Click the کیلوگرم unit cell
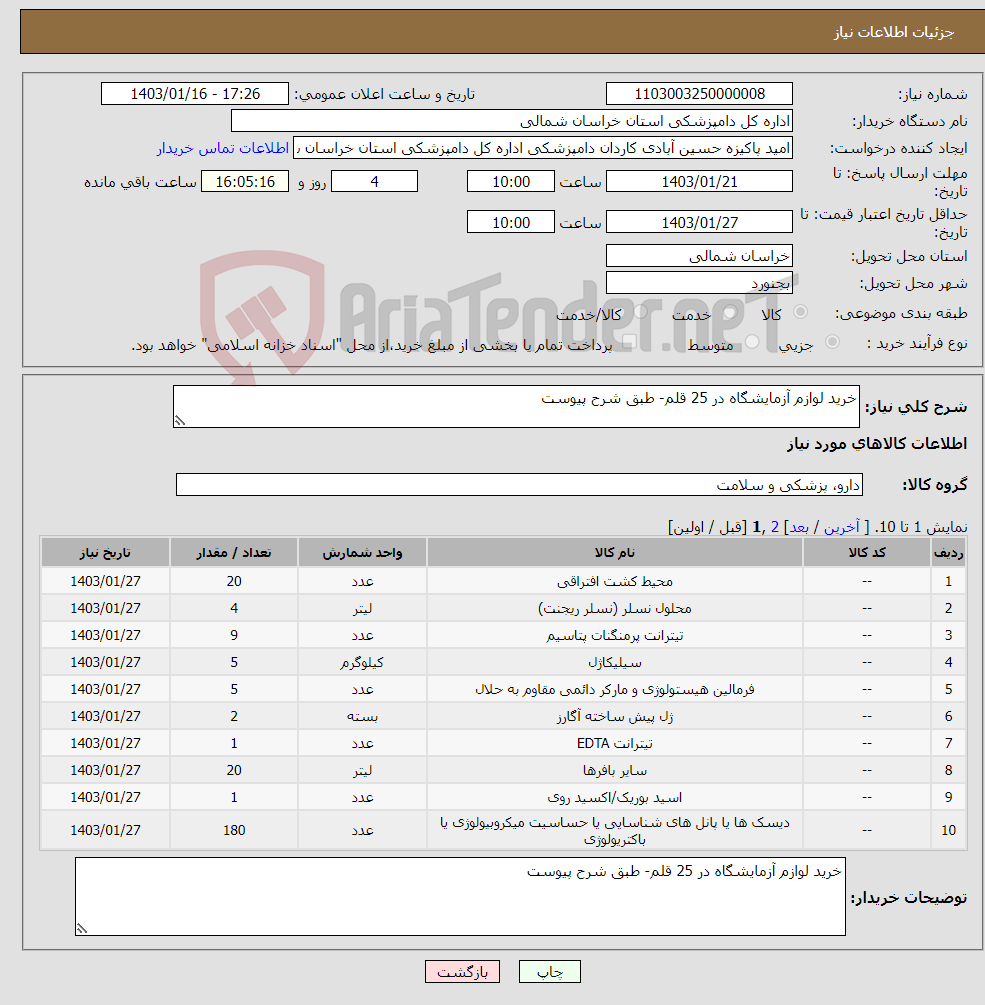The height and width of the screenshot is (1005, 985). [x=362, y=662]
